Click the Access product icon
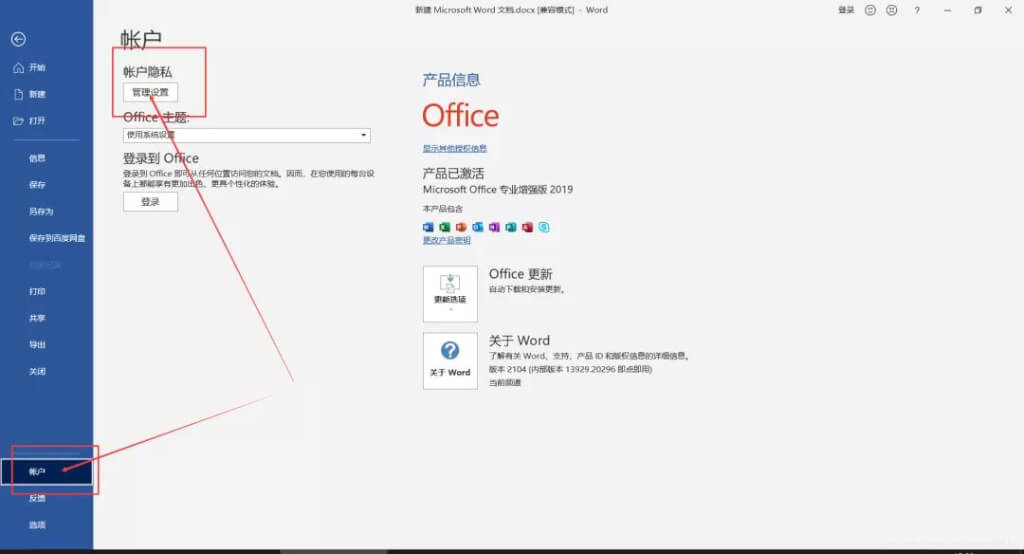1024x554 pixels. coord(527,227)
